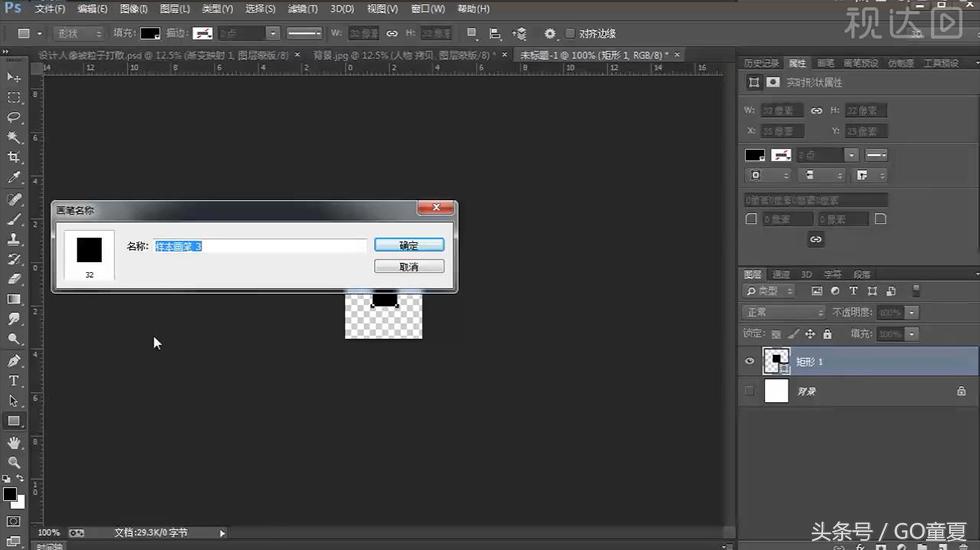Open the 形状 tool mode dropdown
Screen dimensions: 980x550
click(x=75, y=33)
